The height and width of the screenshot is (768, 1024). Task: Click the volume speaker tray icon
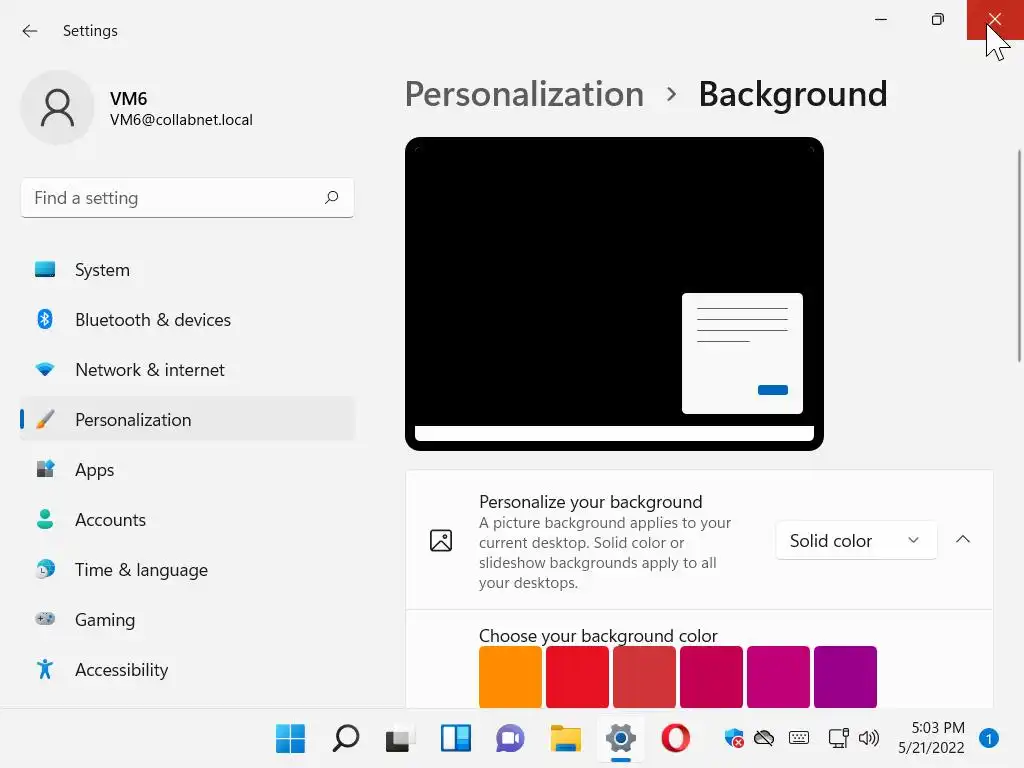(x=869, y=738)
